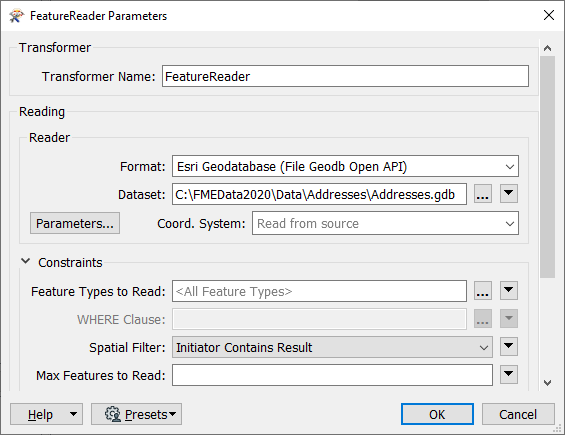Click the Presets gear icon button

click(x=136, y=414)
